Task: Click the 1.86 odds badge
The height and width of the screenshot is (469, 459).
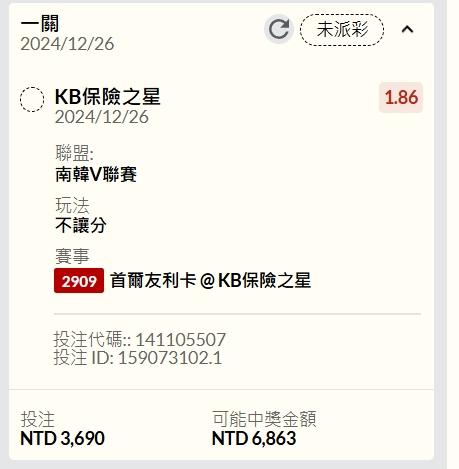Action: coord(401,97)
